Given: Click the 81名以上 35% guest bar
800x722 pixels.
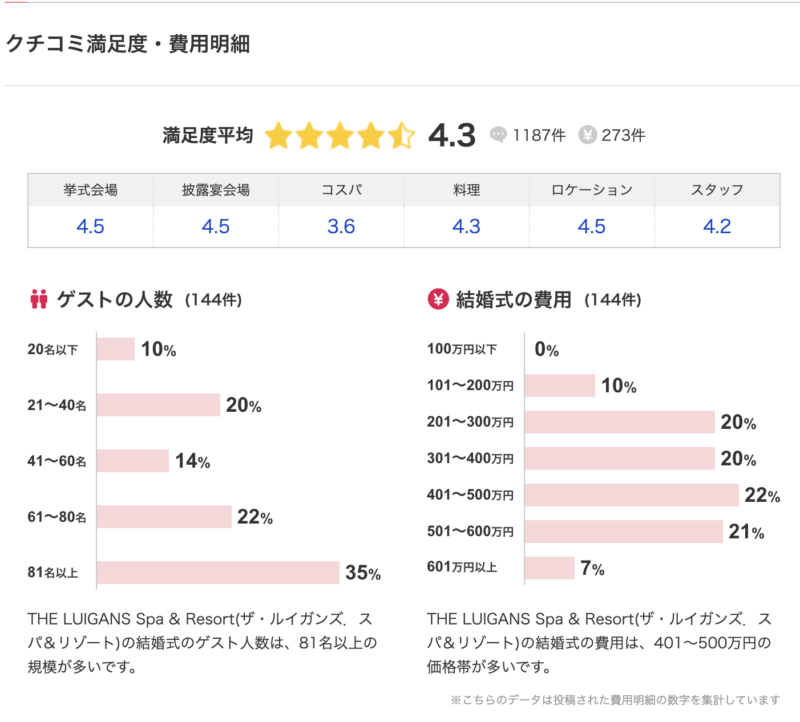Looking at the screenshot, I should point(218,573).
